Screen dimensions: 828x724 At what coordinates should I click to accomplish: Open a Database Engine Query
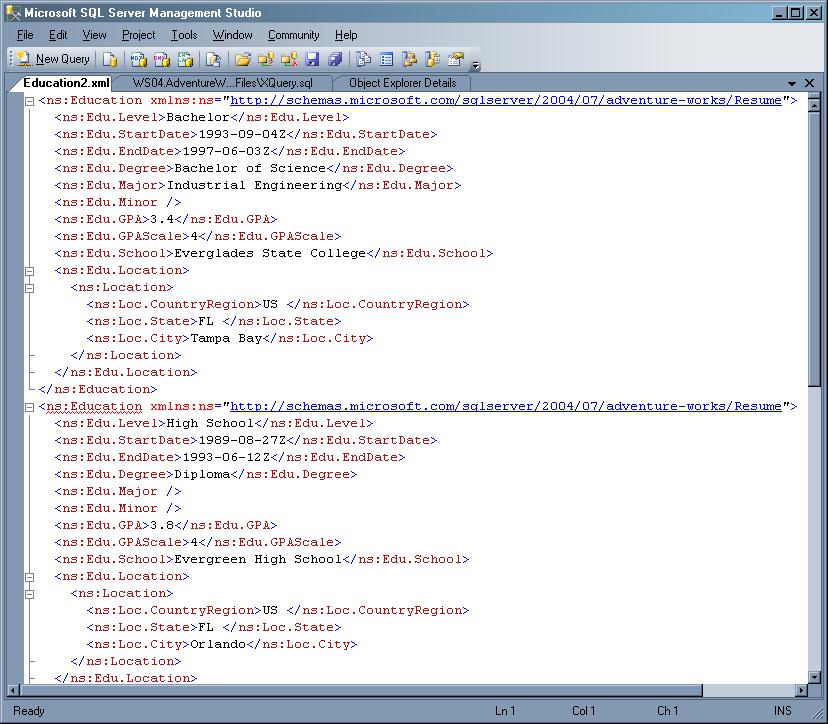(110, 59)
